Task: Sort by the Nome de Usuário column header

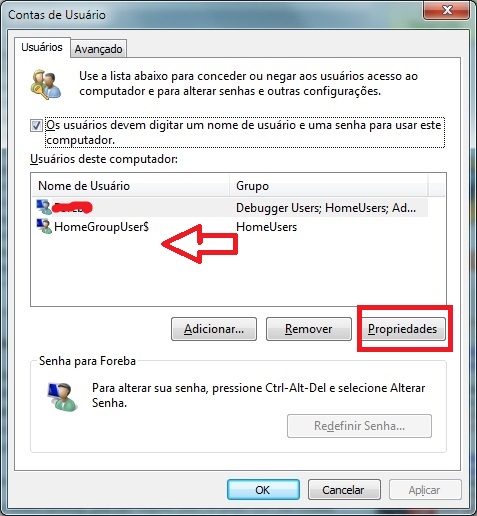Action: coord(130,185)
